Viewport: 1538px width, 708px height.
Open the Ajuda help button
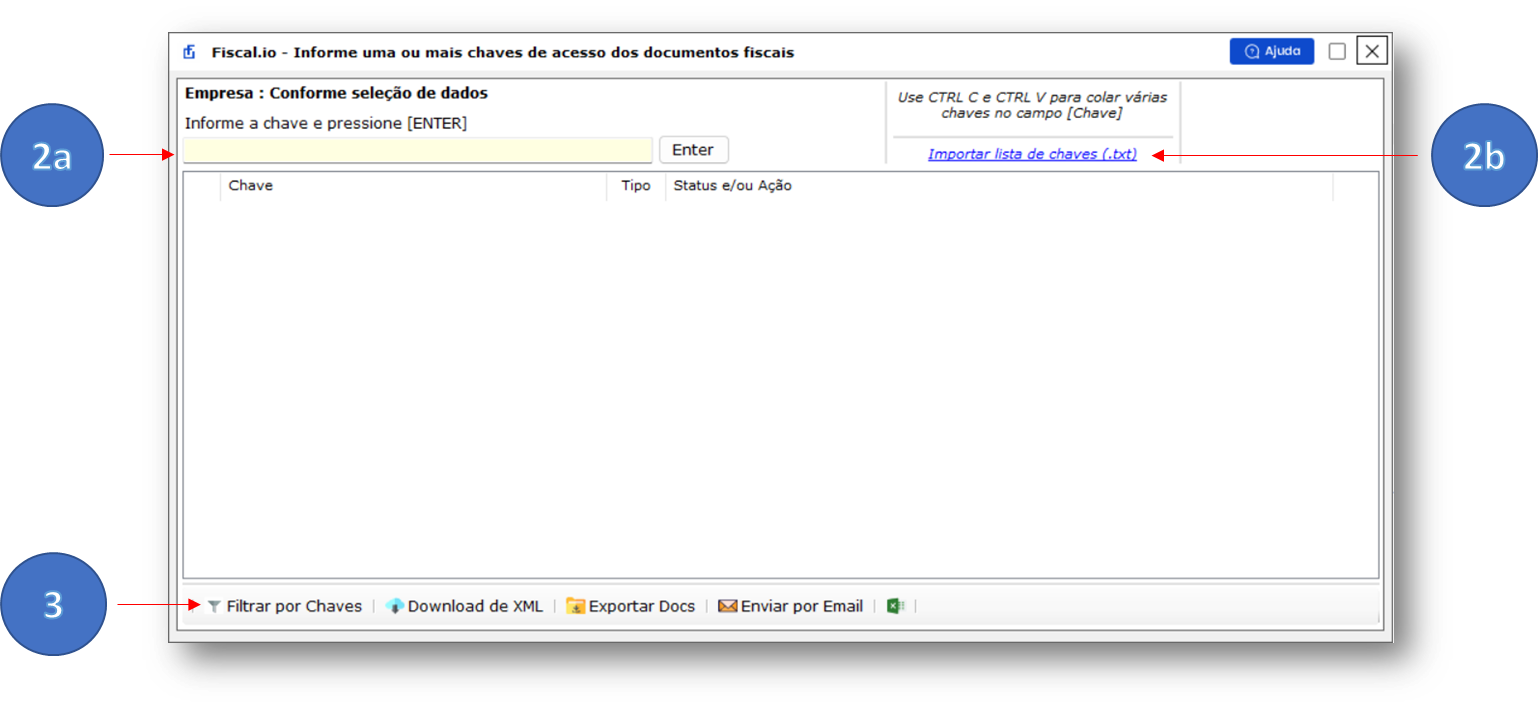(x=1271, y=51)
